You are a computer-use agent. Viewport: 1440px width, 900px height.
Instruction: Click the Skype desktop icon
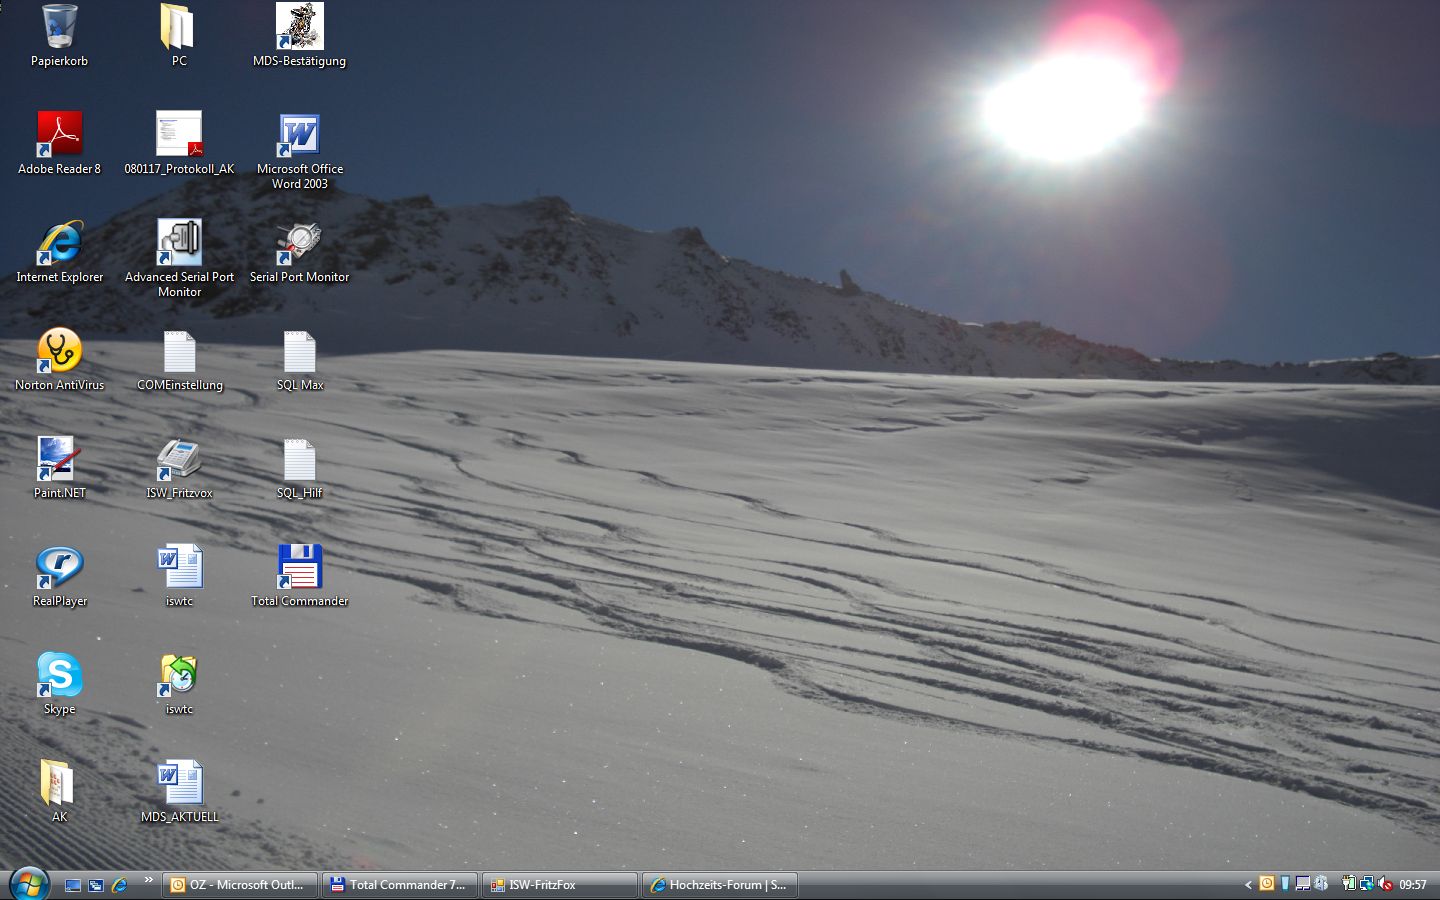coord(59,676)
